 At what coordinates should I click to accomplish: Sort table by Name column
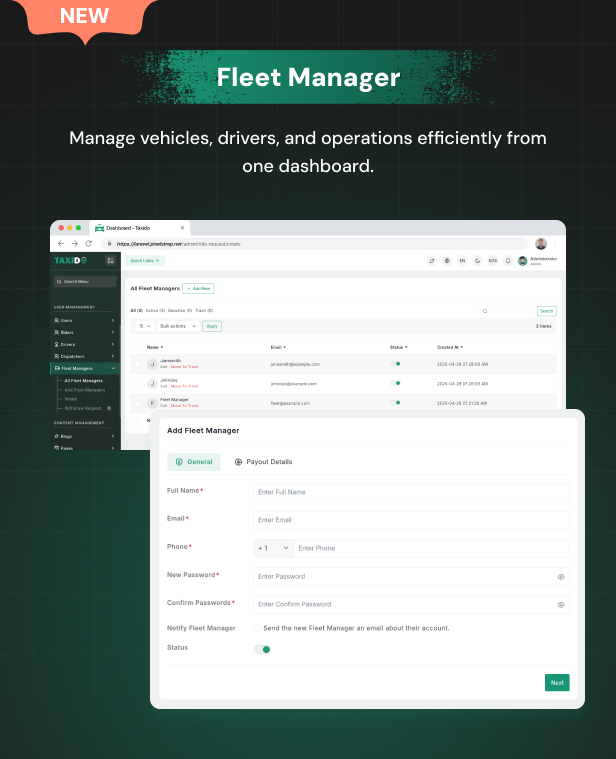click(155, 348)
